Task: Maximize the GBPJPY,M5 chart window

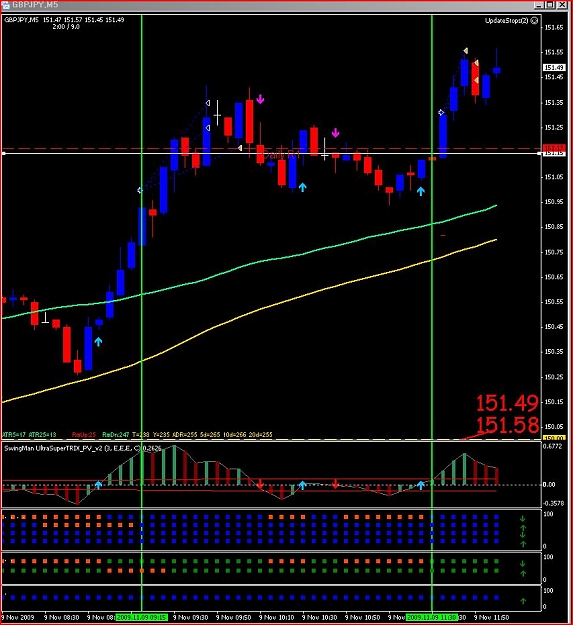Action: click(550, 5)
